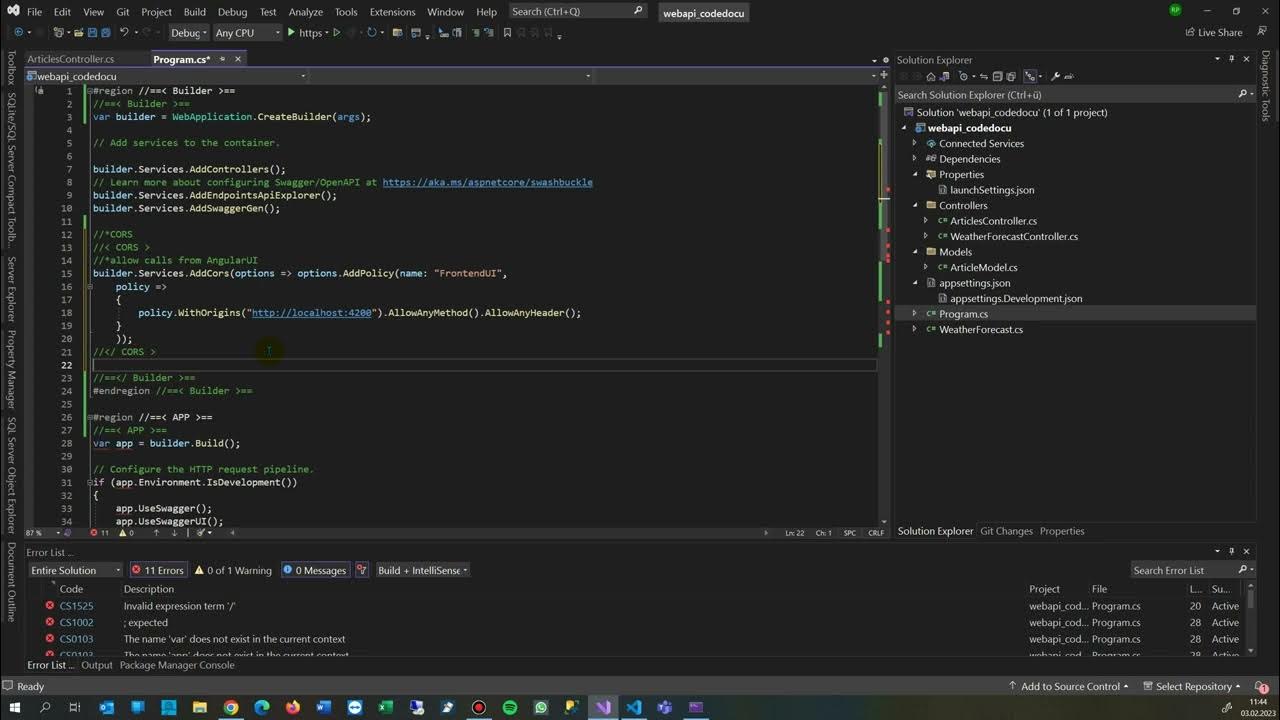
Task: Open Visual Studio Code from taskbar
Action: 634,707
